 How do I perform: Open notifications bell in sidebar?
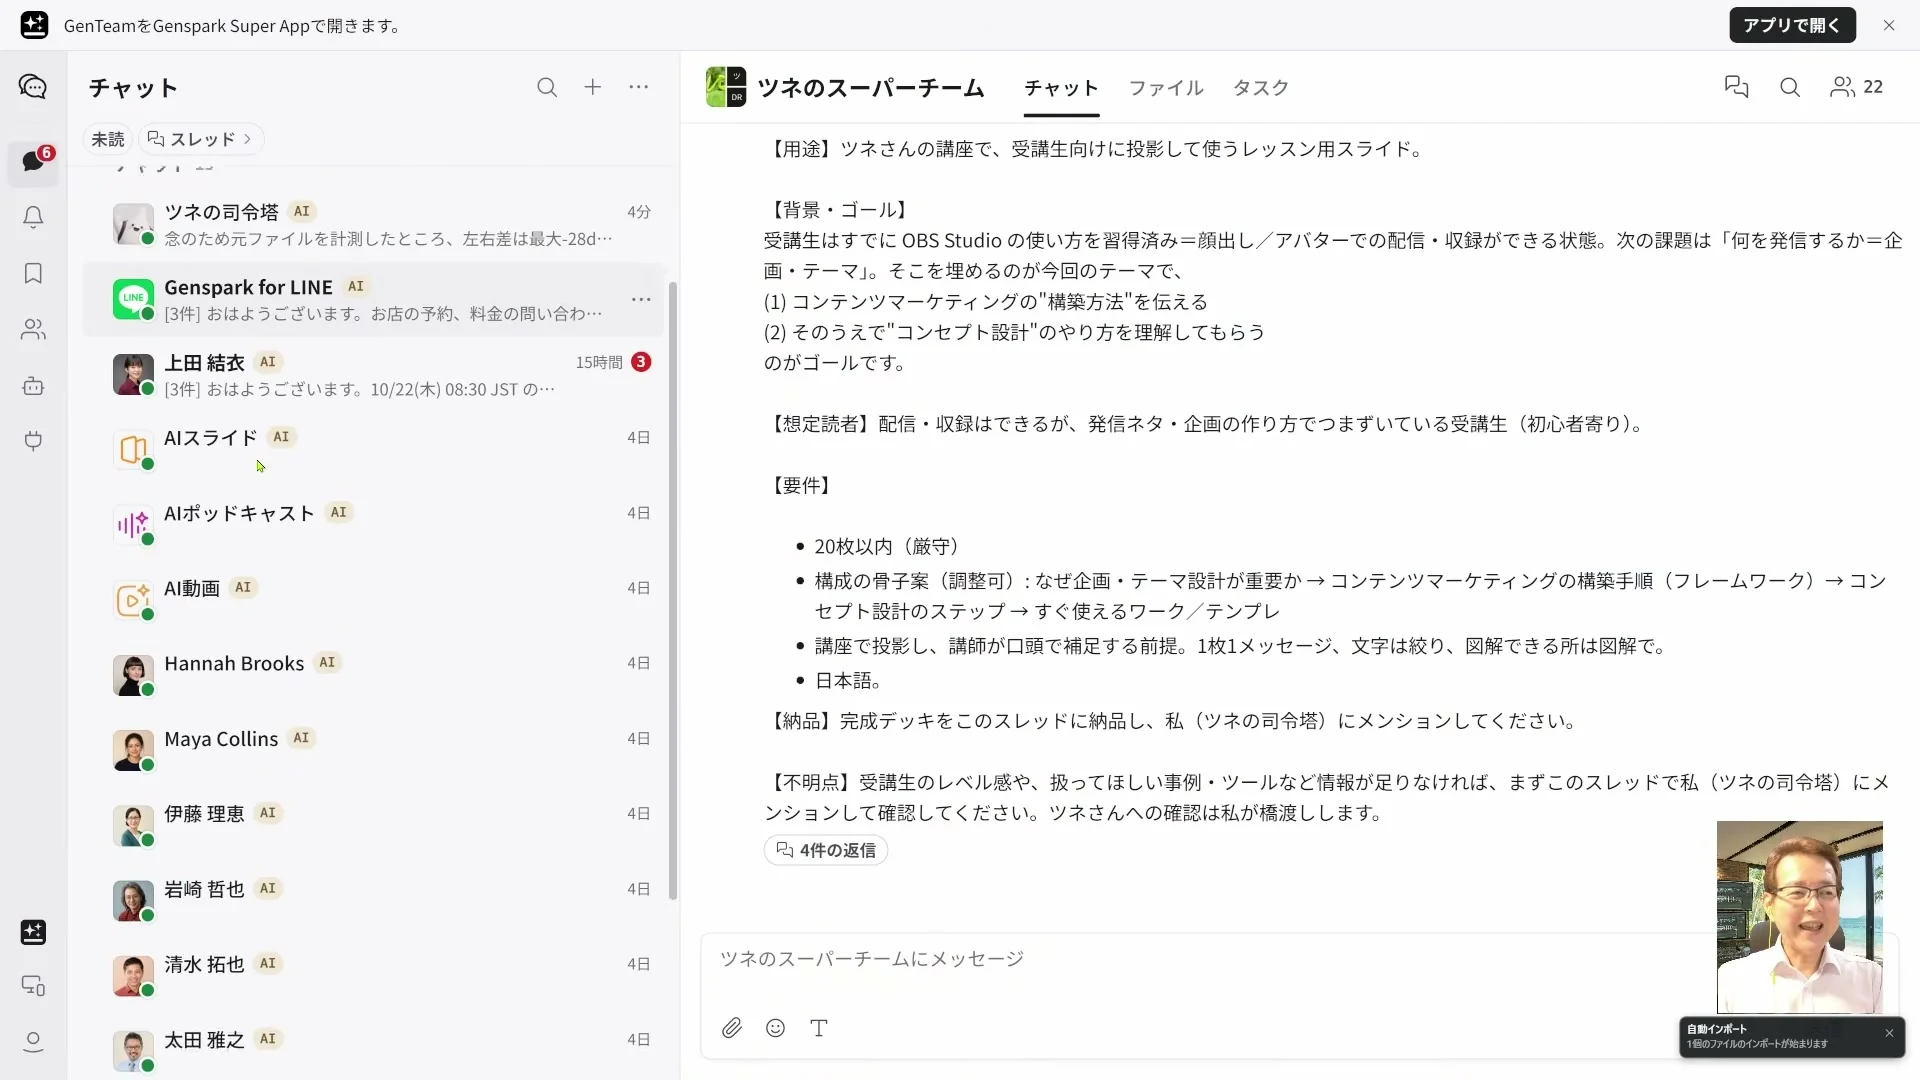(33, 217)
